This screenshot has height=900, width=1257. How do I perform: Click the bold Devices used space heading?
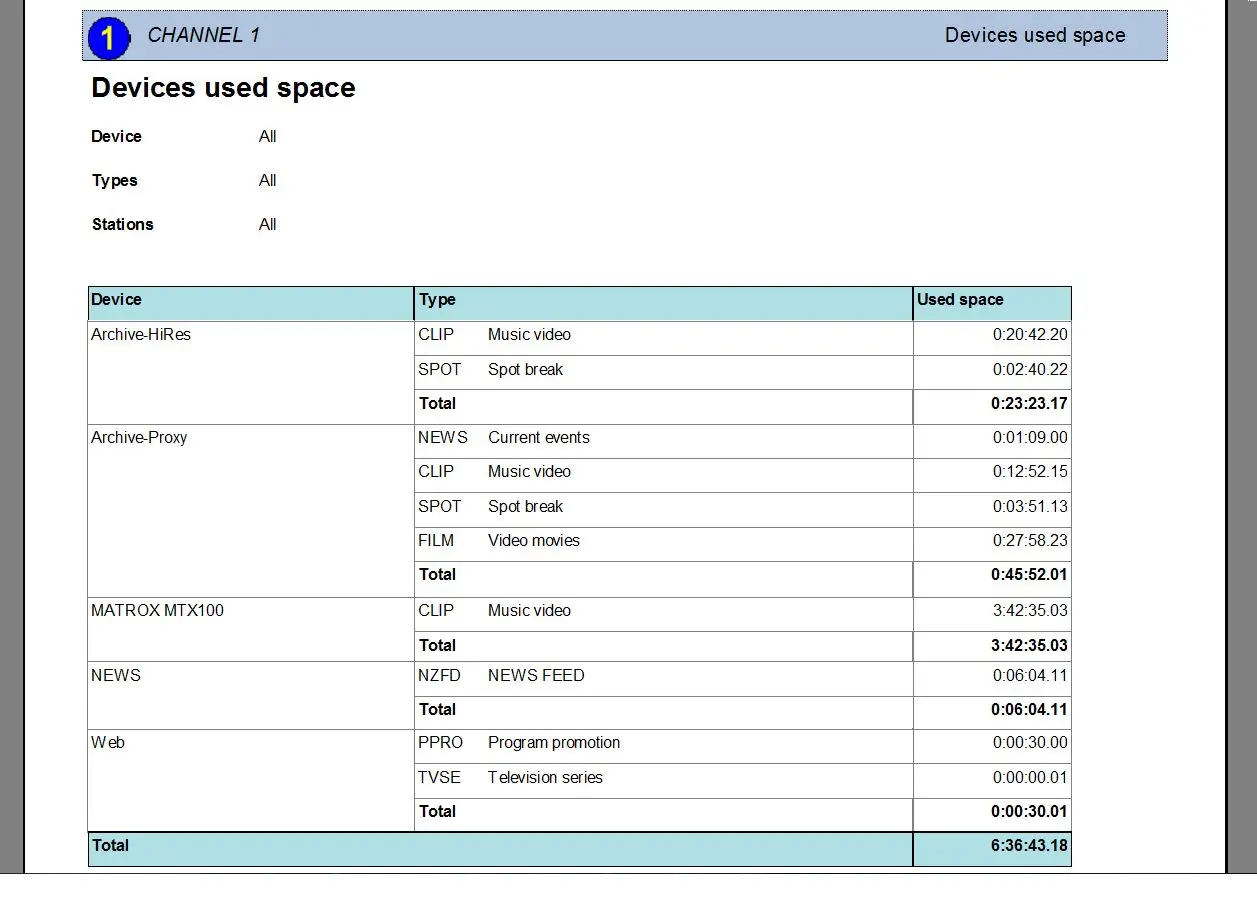pyautogui.click(x=223, y=88)
